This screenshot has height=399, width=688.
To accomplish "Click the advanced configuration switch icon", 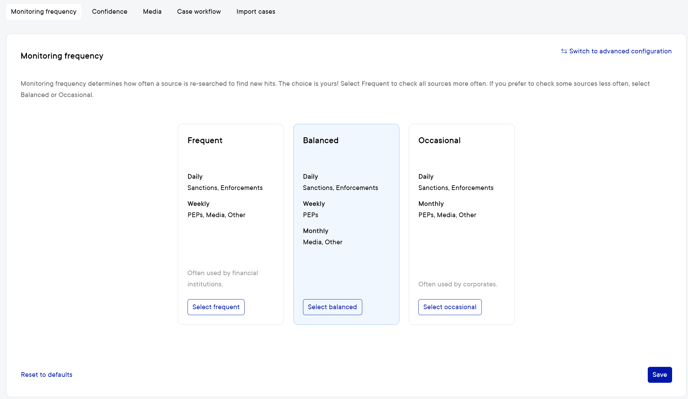I will [564, 51].
